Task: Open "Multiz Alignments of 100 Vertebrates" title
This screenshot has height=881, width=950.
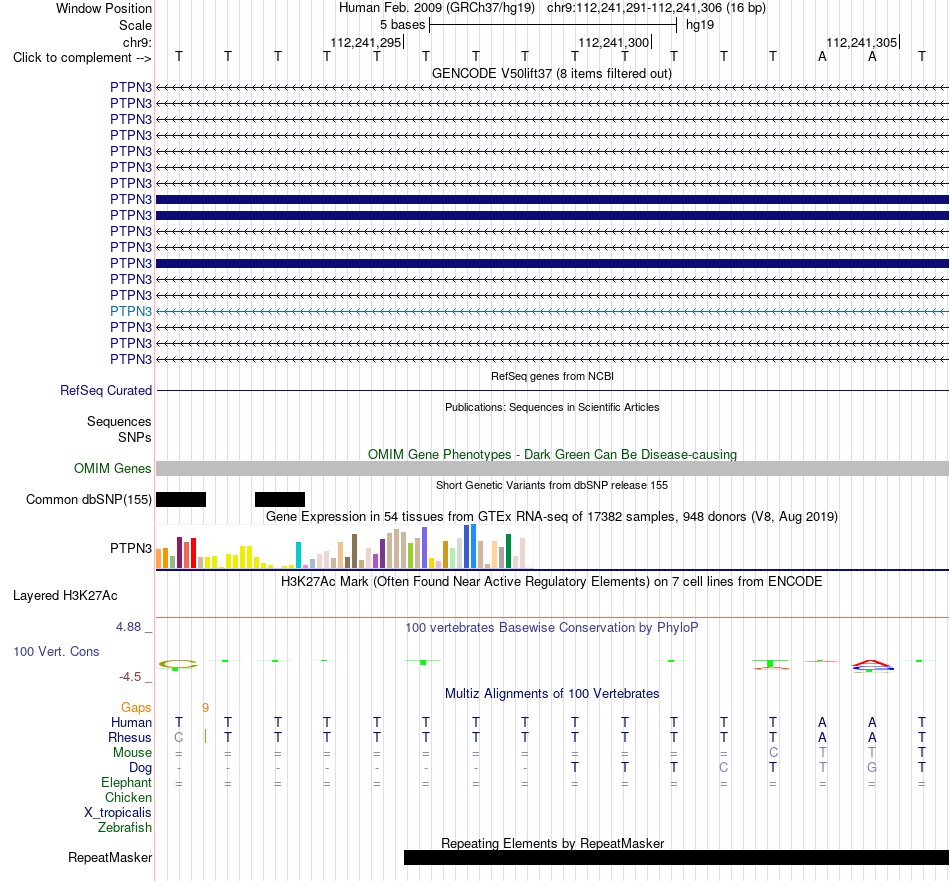Action: [x=552, y=694]
